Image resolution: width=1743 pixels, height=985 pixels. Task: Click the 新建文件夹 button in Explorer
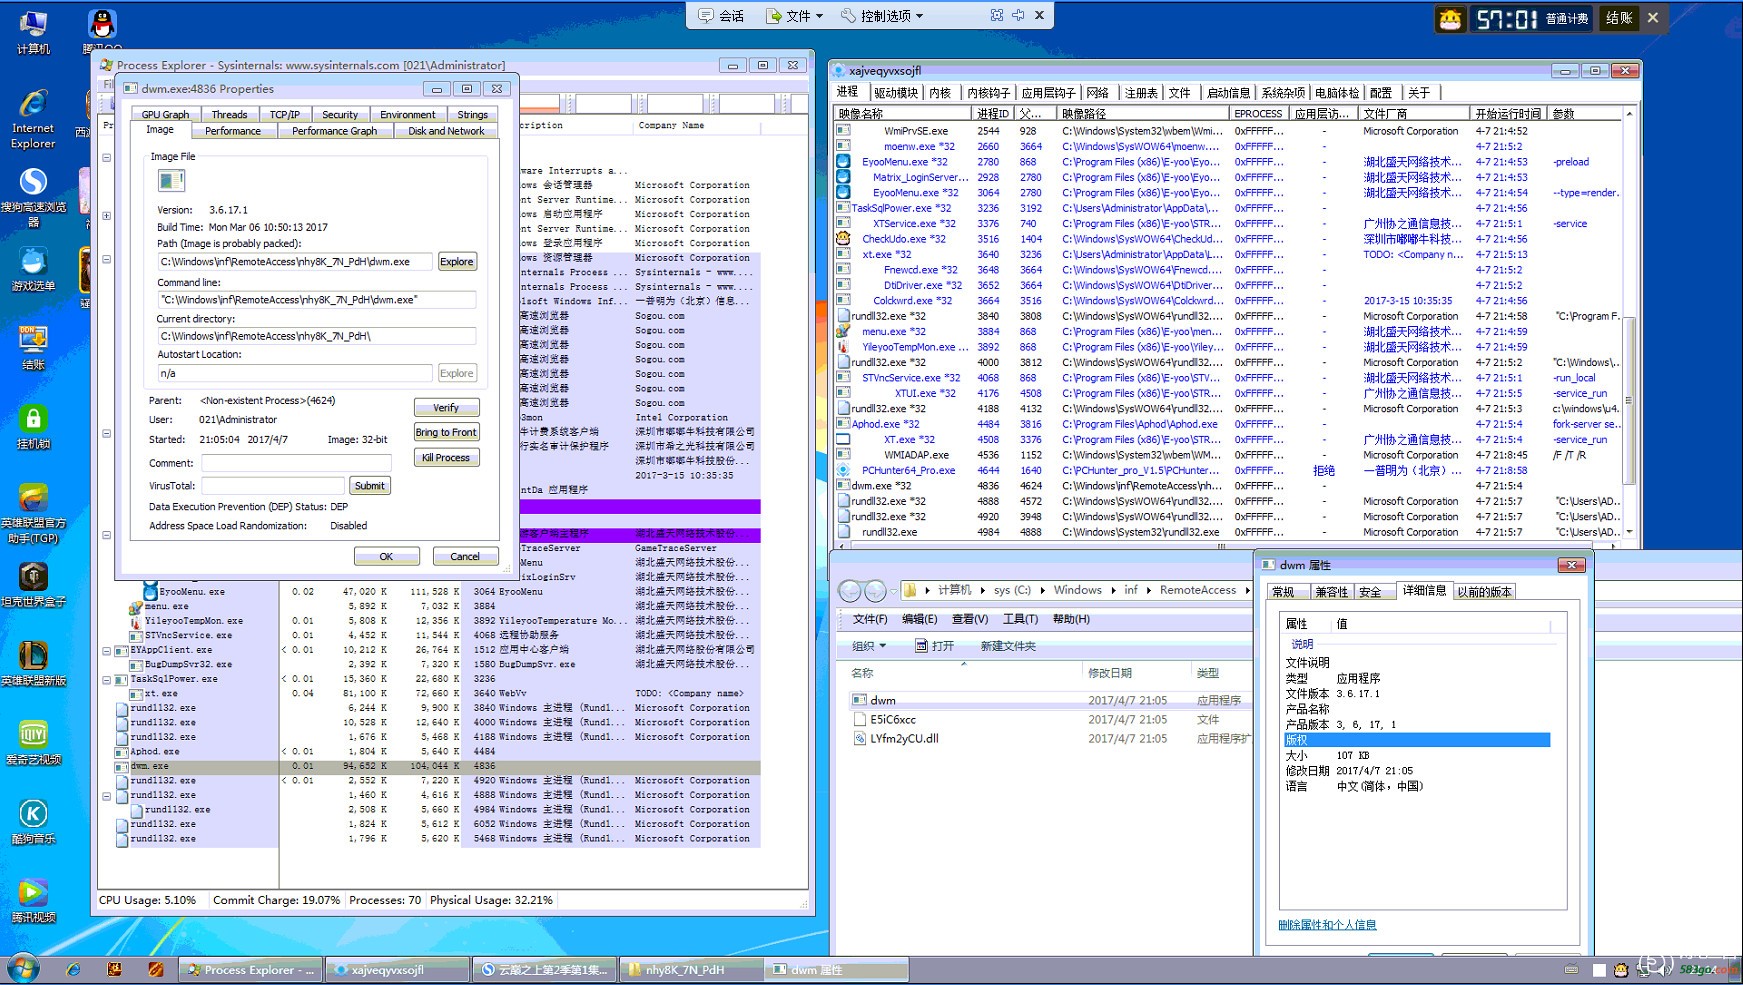1008,646
